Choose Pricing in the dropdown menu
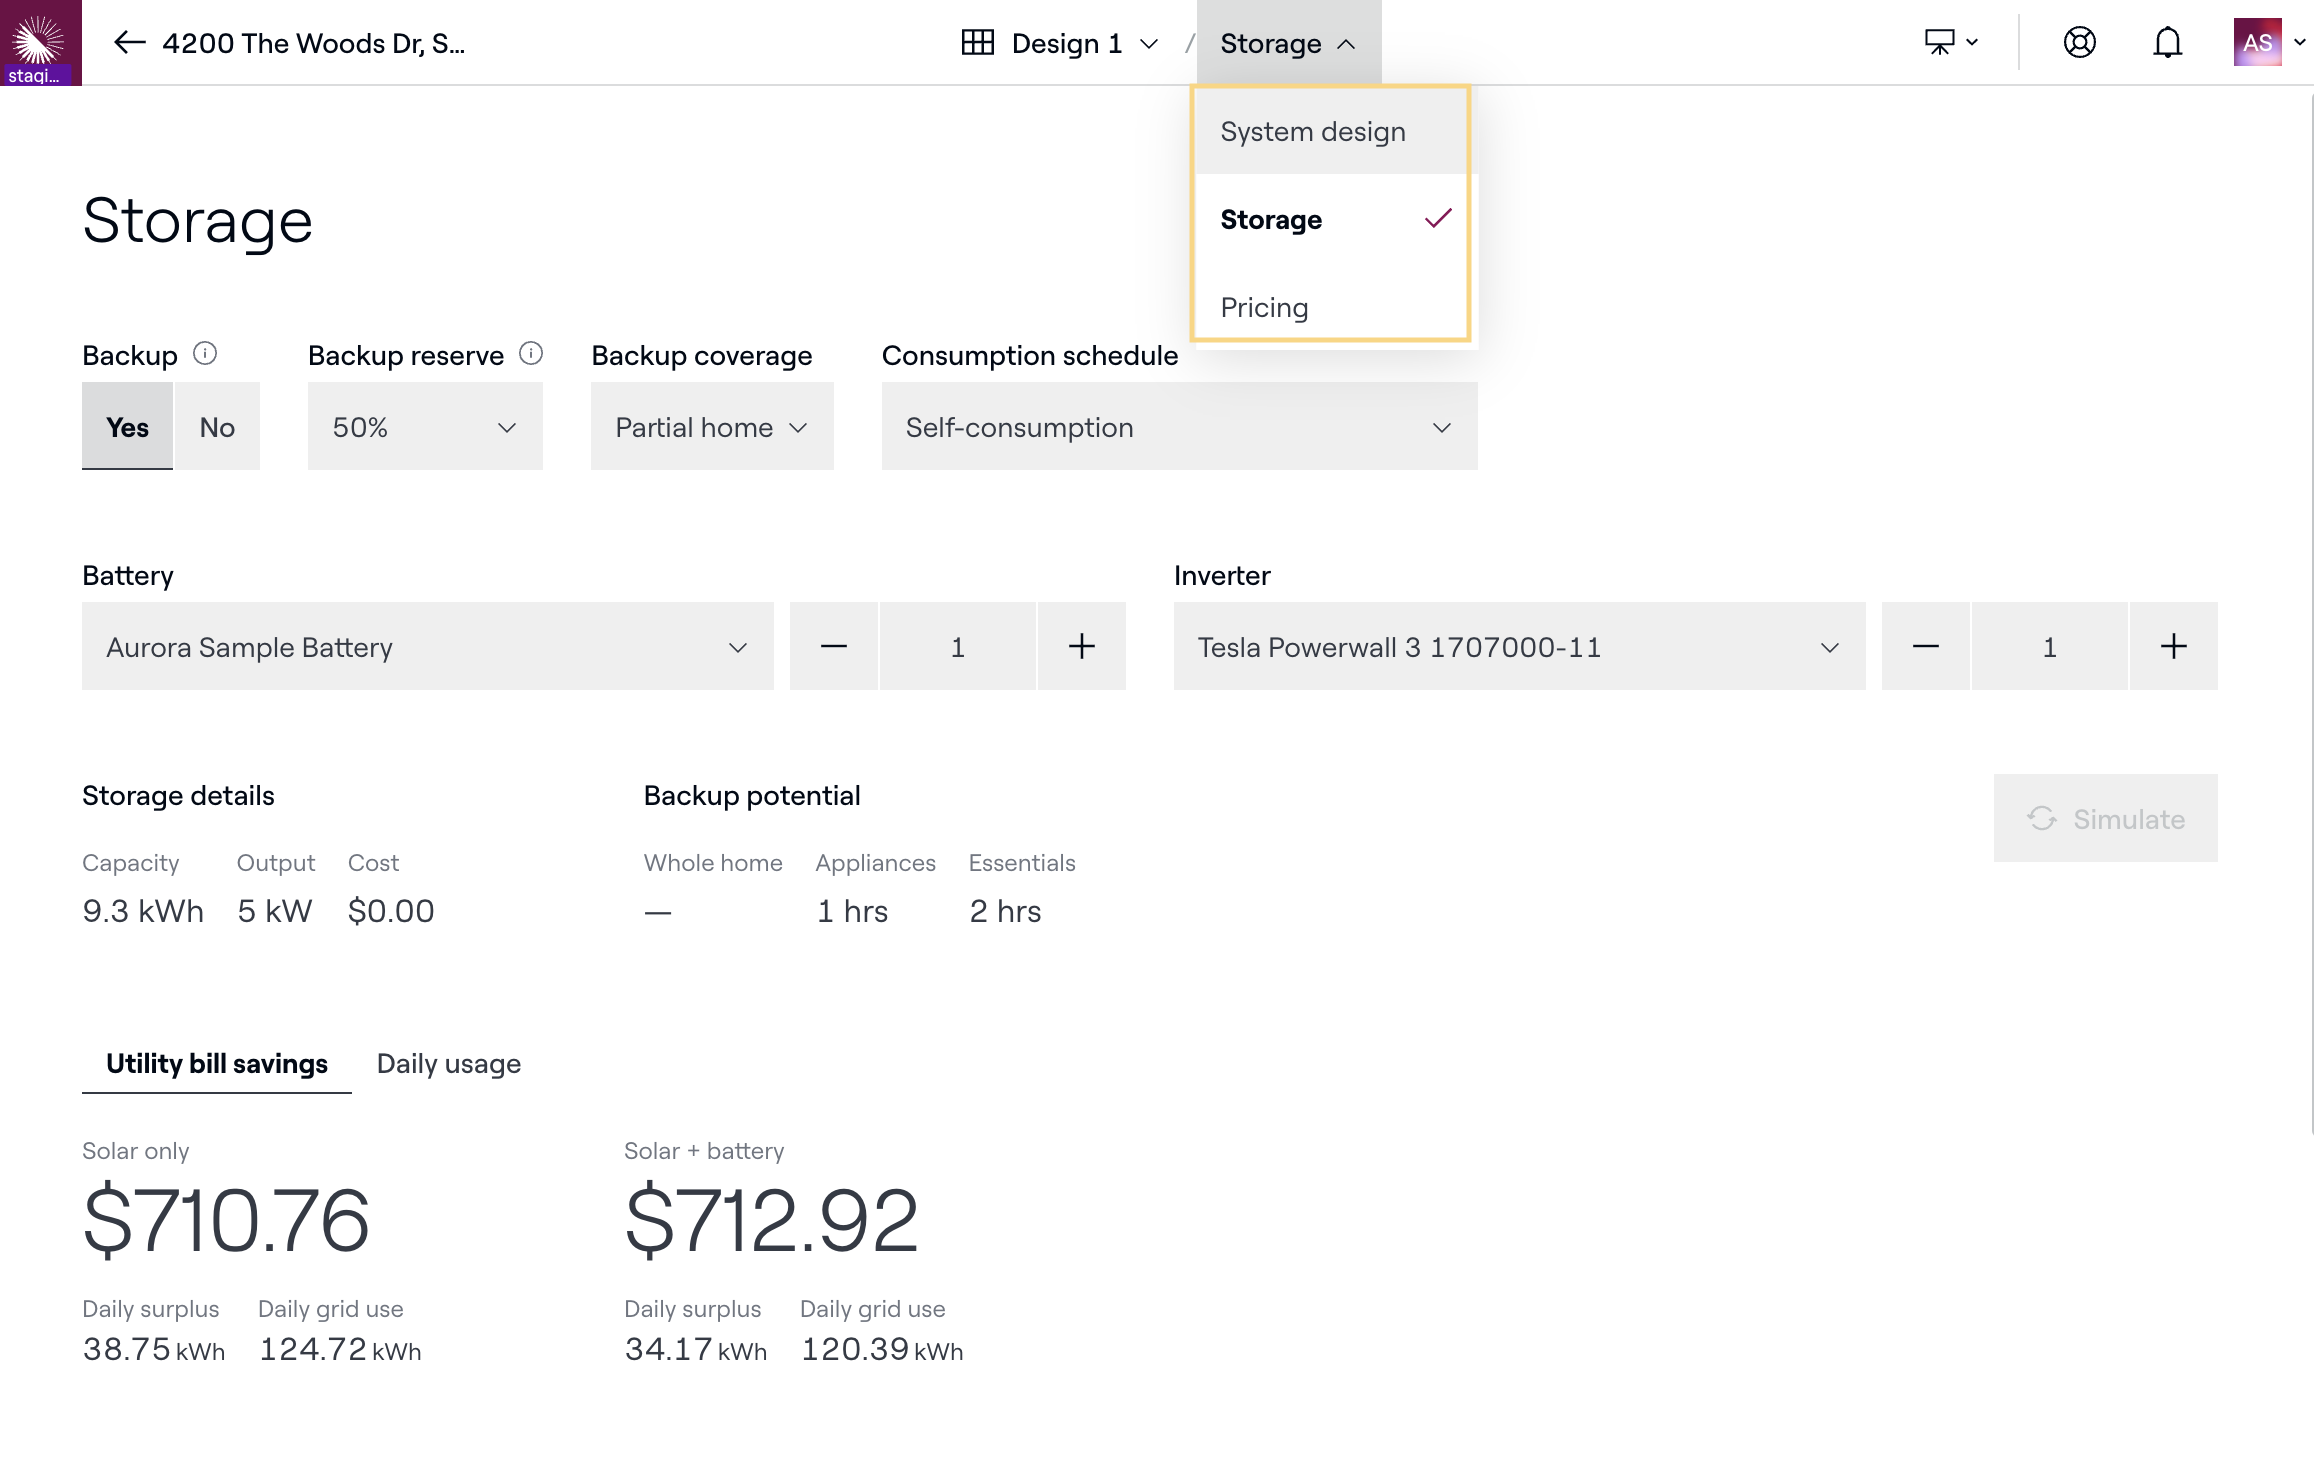 coord(1264,308)
